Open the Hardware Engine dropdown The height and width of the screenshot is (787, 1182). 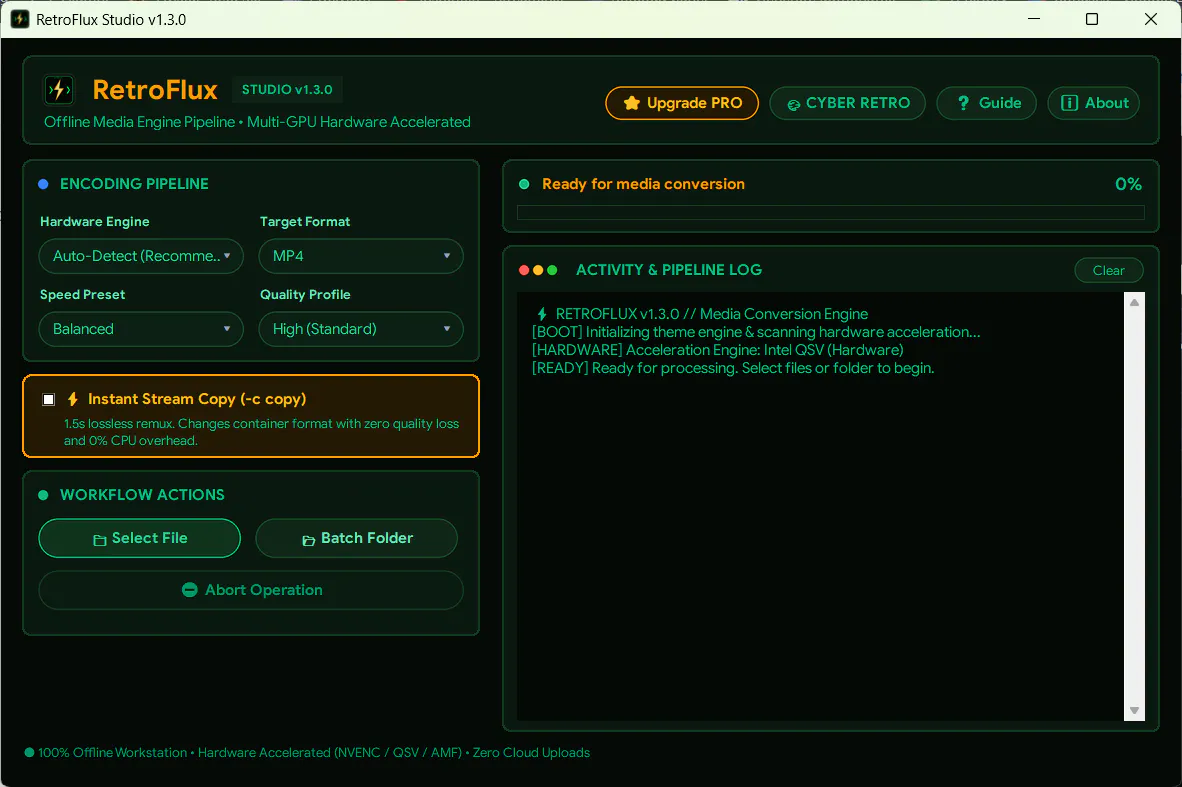pyautogui.click(x=141, y=256)
